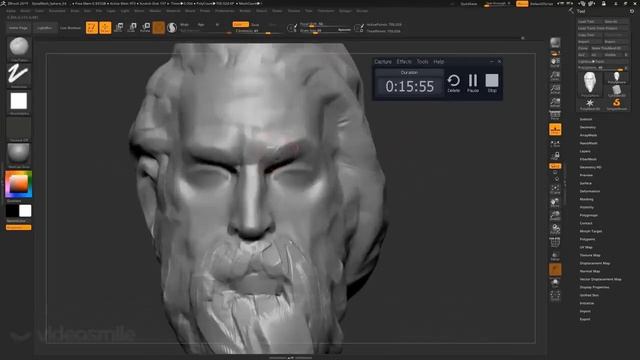Image resolution: width=640 pixels, height=360 pixels.
Task: Open the stroke type selector
Action: [19, 75]
